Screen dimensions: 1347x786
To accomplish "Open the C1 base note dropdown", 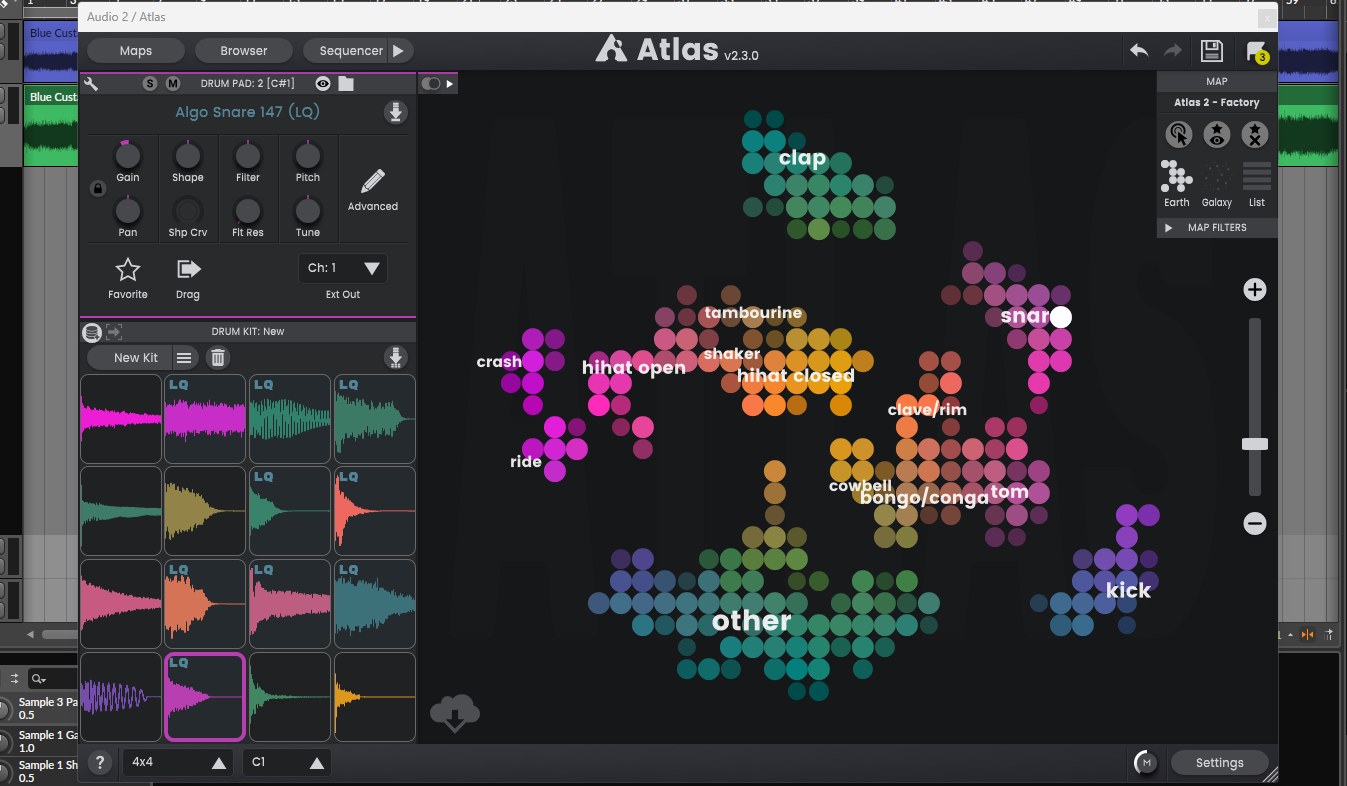I will click(286, 762).
